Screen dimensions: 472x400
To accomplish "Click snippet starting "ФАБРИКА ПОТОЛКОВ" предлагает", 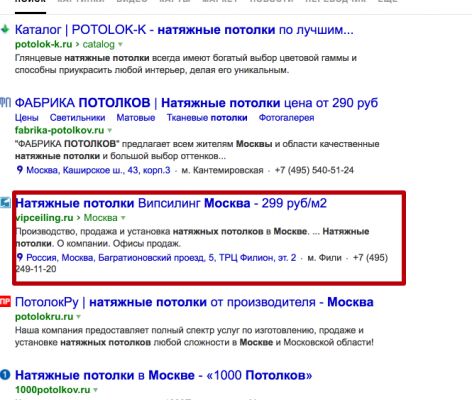I will tap(197, 150).
